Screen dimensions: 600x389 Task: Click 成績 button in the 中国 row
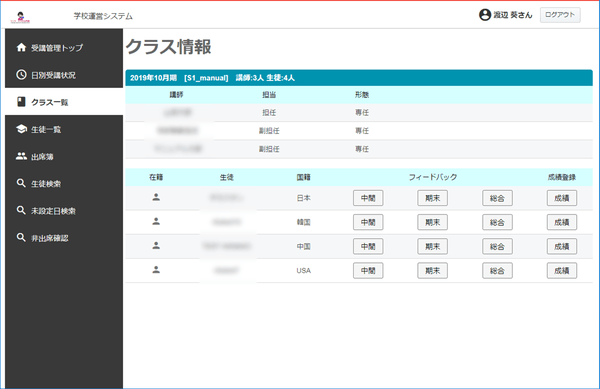(562, 246)
